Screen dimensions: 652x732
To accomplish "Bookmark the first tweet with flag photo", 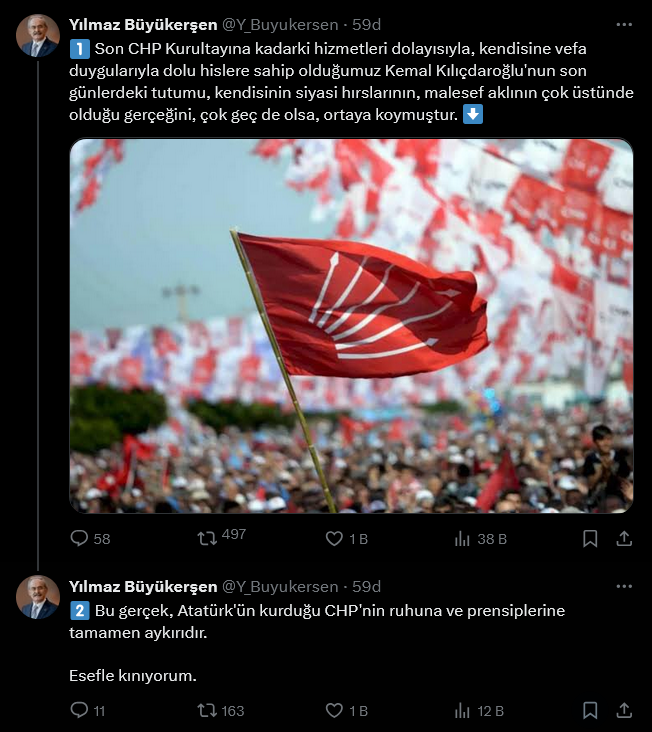I will [x=590, y=539].
